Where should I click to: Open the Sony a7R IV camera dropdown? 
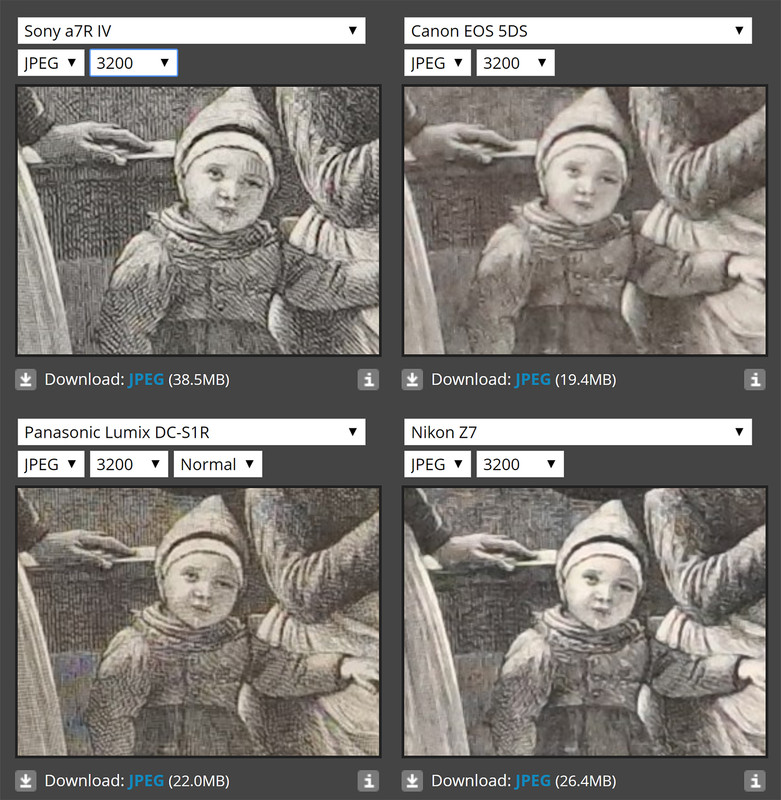click(x=191, y=31)
